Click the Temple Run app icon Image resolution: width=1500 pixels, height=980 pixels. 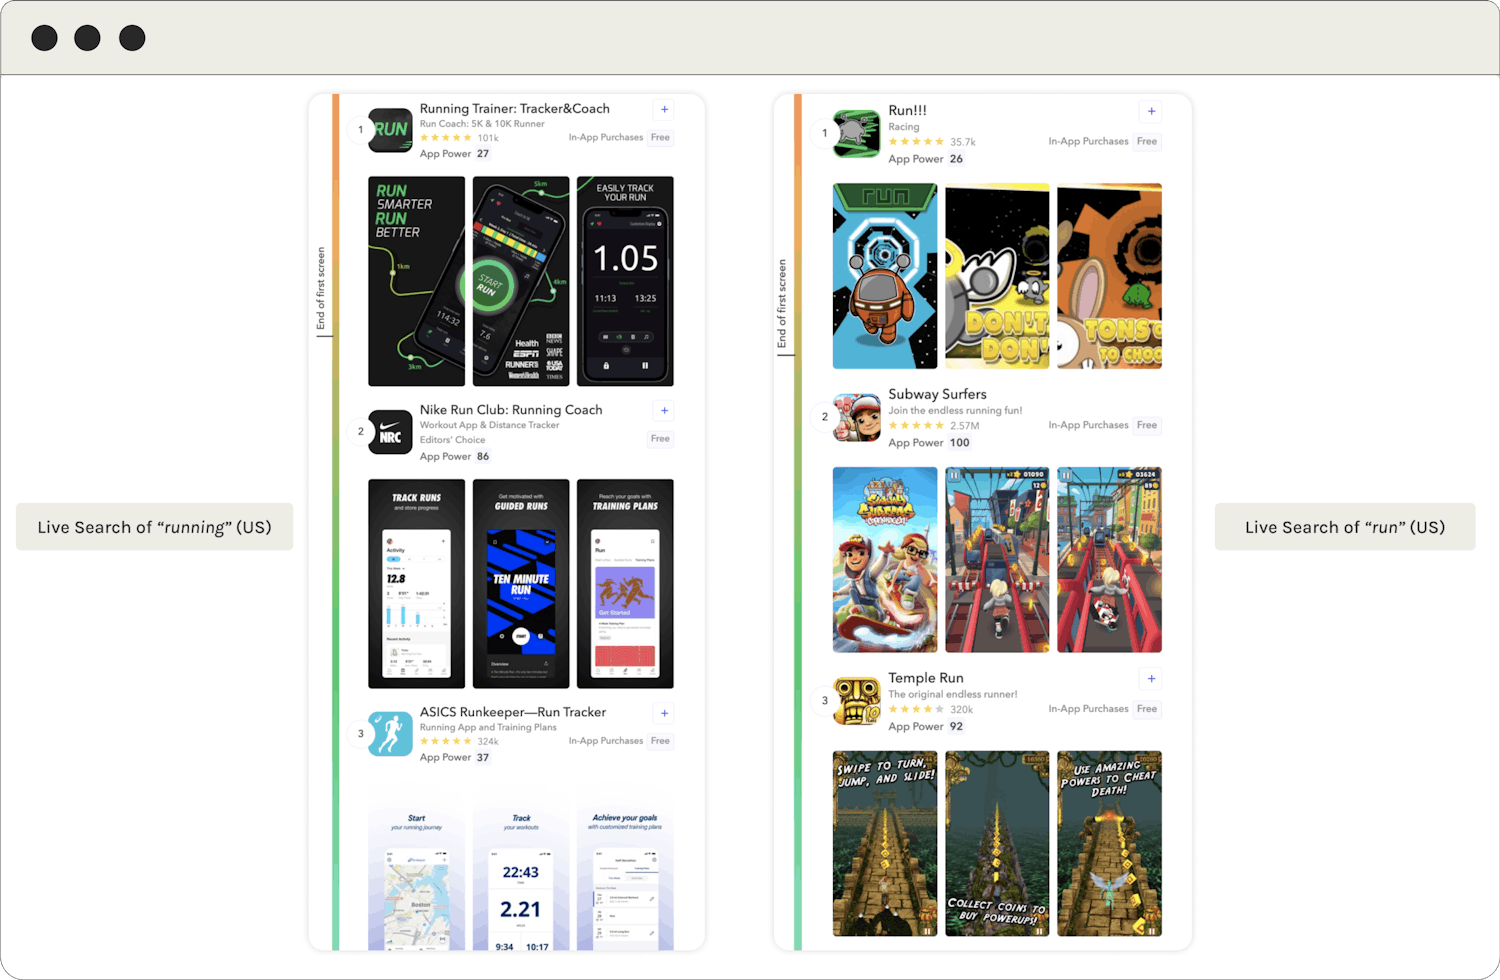click(857, 701)
